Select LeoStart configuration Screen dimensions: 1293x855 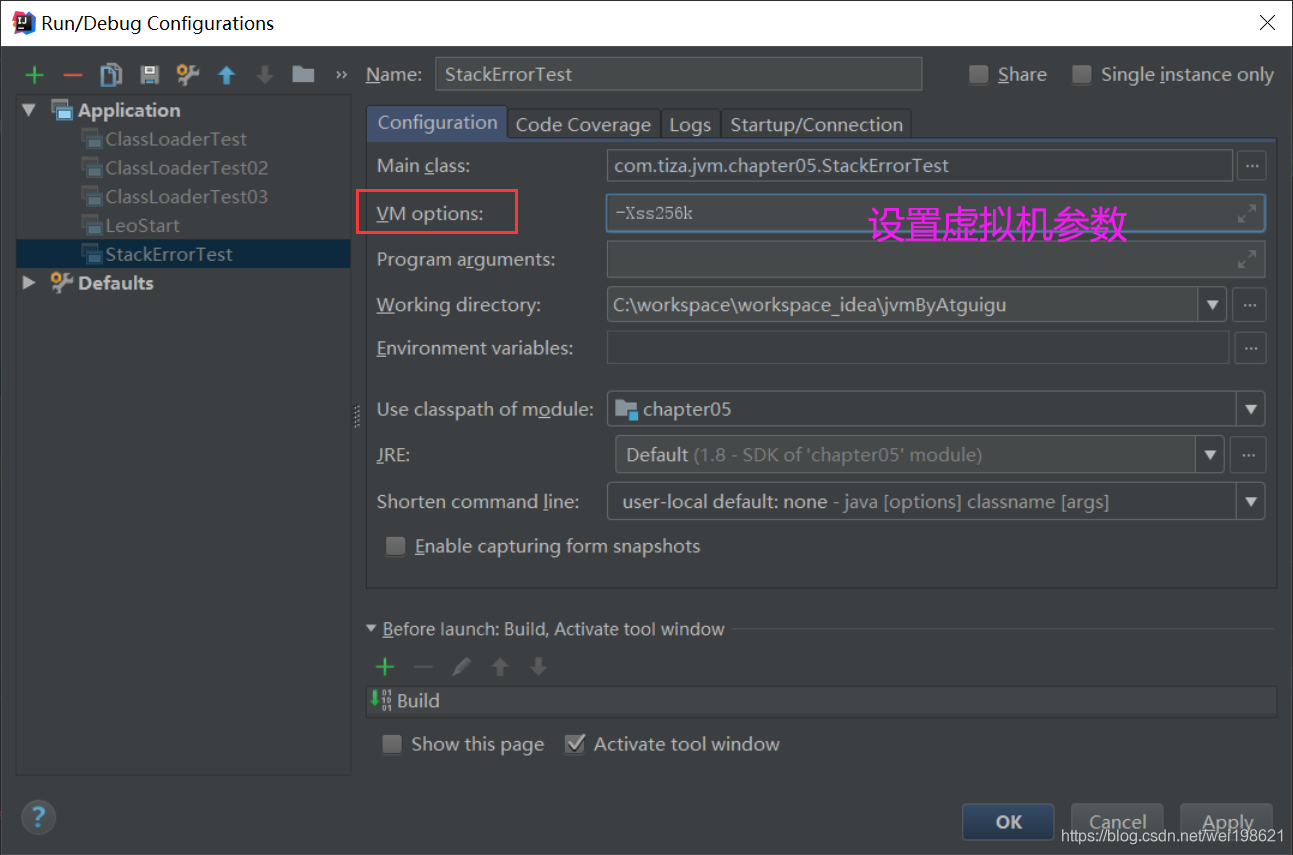pyautogui.click(x=143, y=226)
